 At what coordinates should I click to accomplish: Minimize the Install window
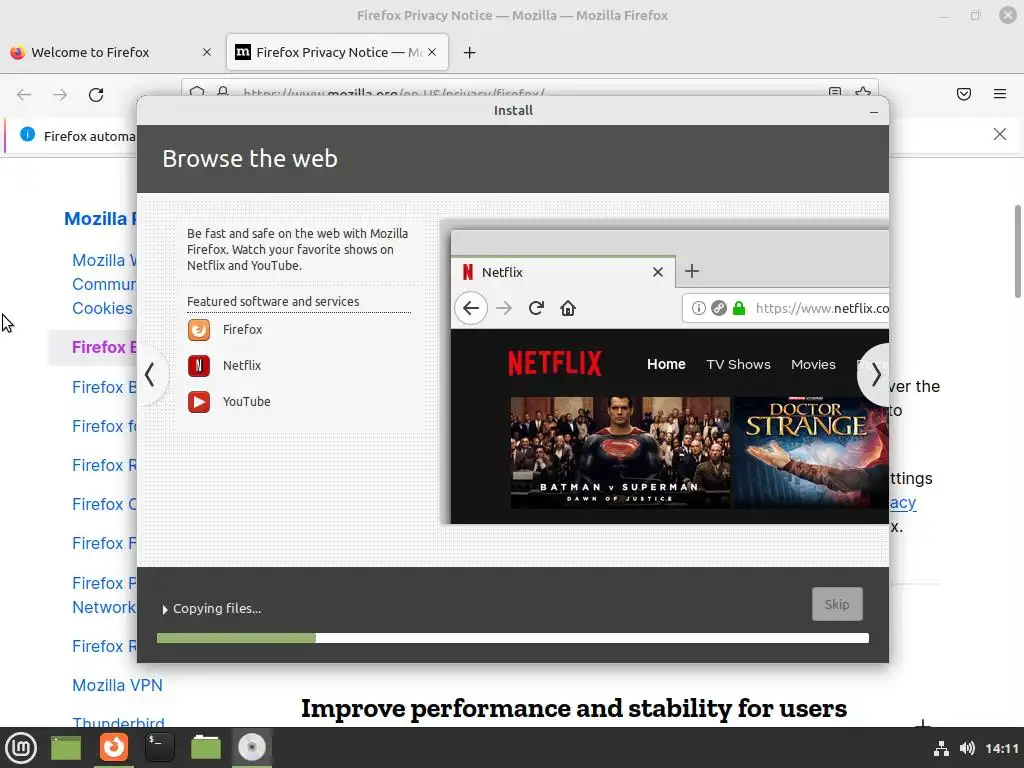[x=874, y=112]
